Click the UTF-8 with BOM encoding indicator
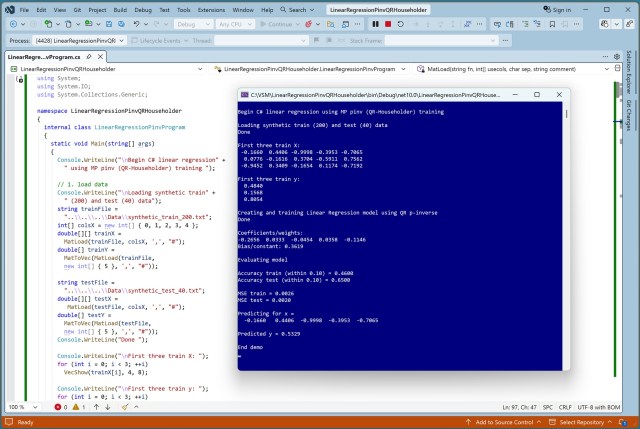640x429 pixels. coord(598,407)
